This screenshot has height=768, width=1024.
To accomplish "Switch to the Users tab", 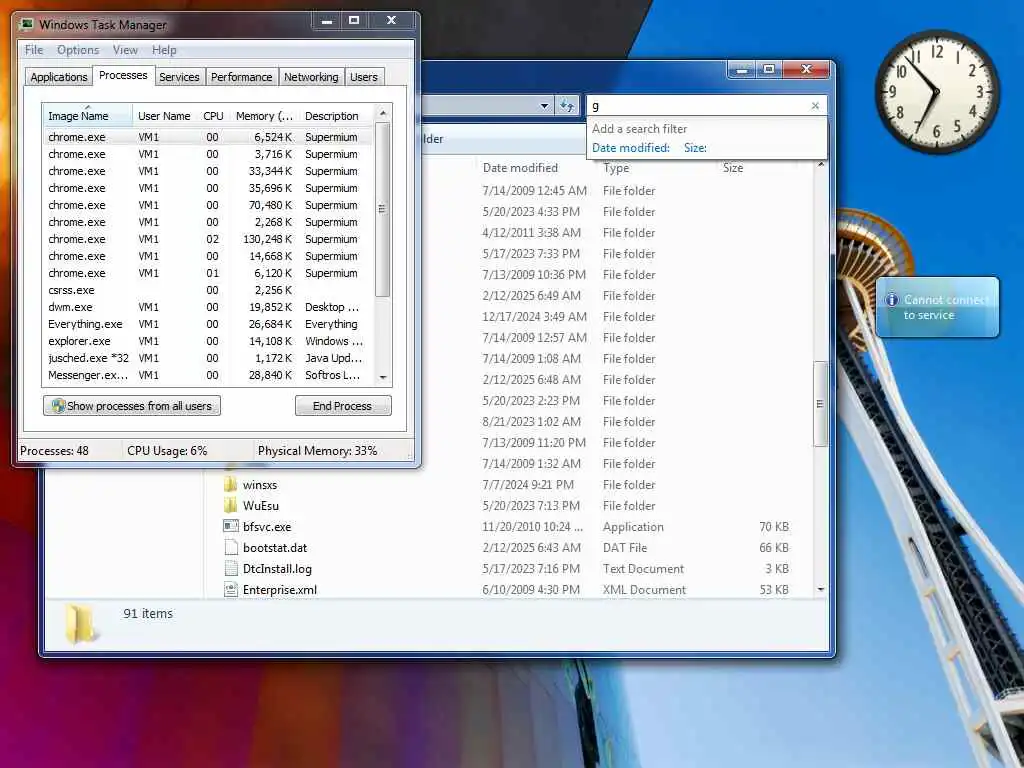I will [x=364, y=77].
